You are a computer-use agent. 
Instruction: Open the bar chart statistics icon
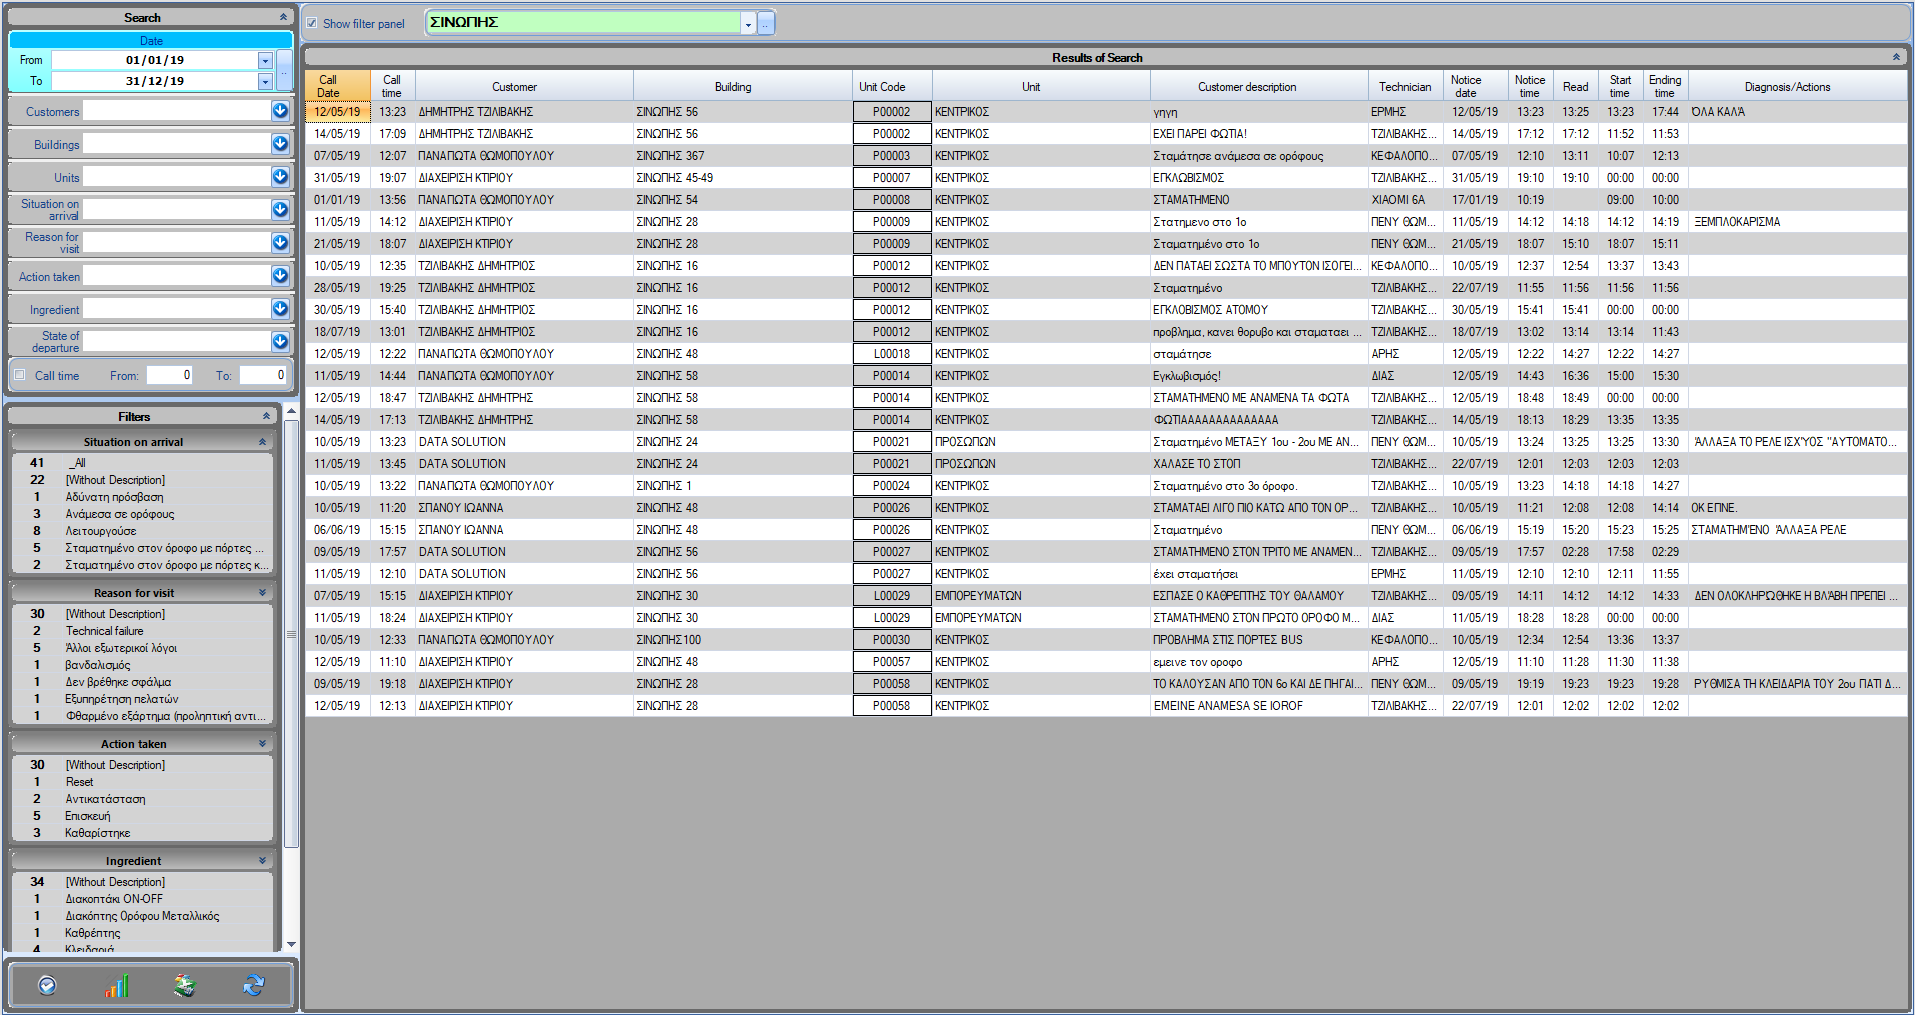point(116,986)
